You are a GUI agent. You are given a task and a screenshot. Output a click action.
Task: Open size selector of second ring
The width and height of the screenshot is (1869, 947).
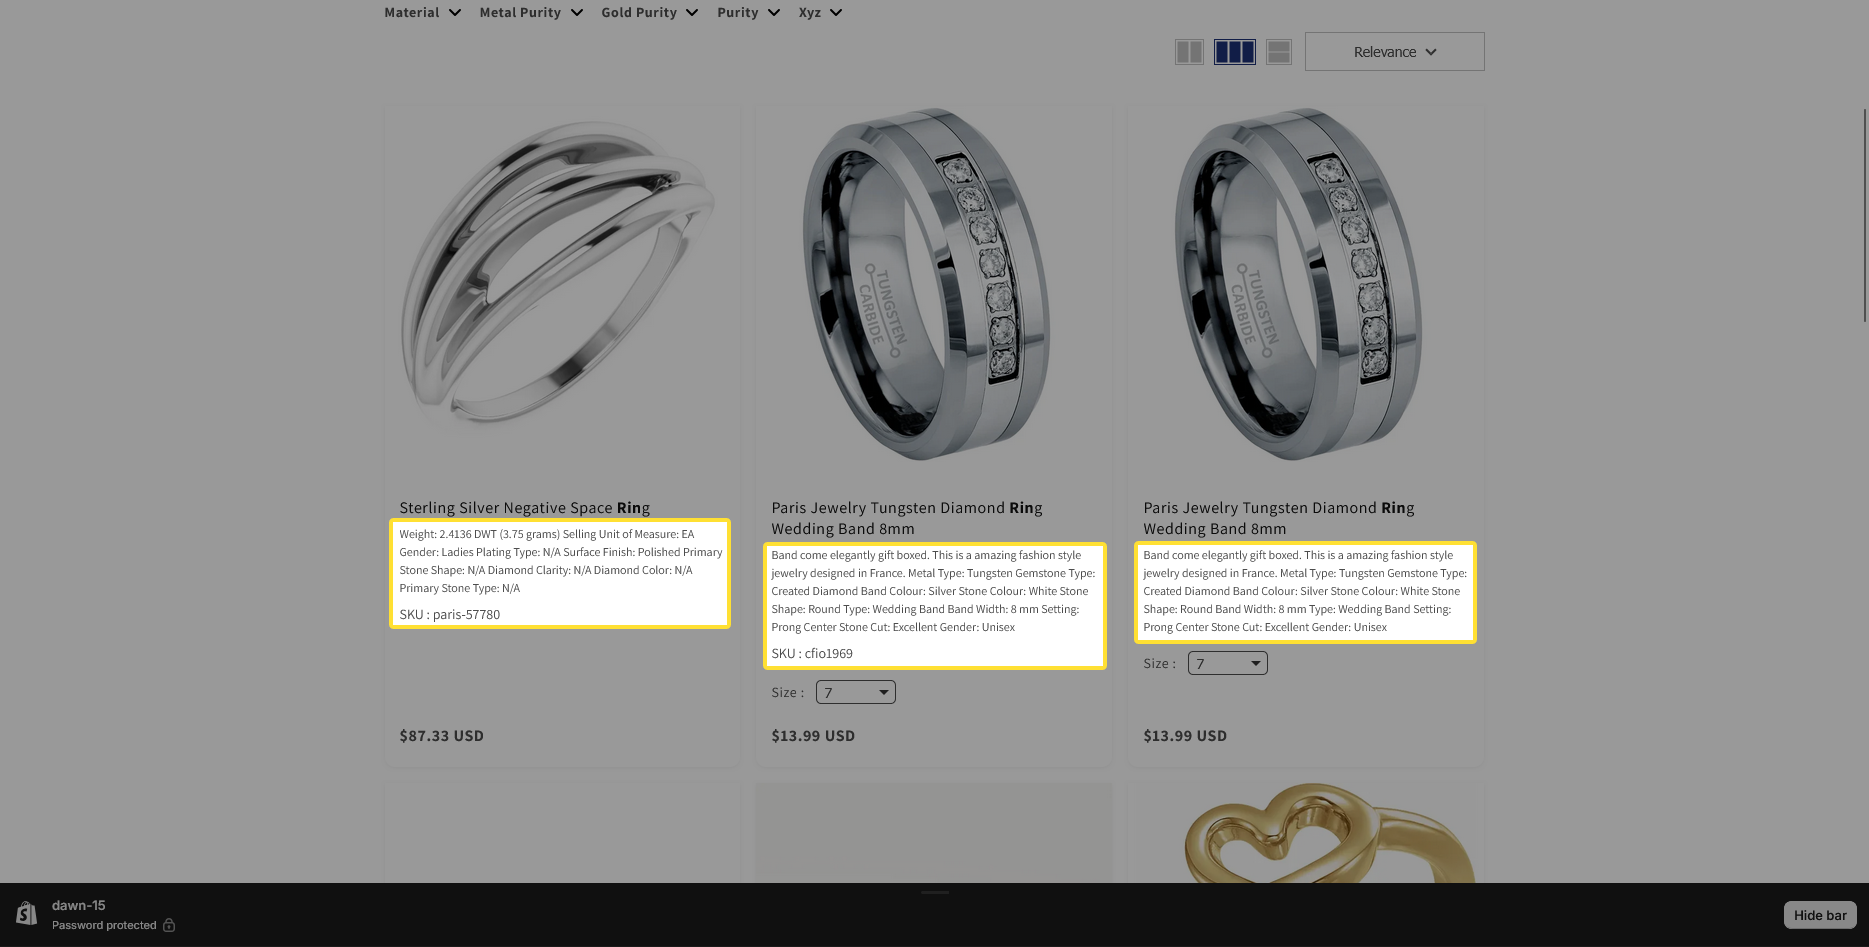[856, 692]
